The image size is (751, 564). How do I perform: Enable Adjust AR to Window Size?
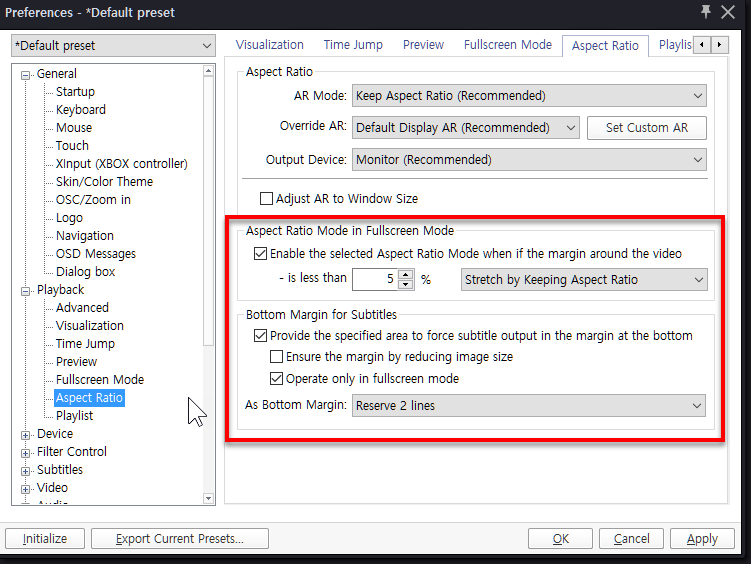266,198
